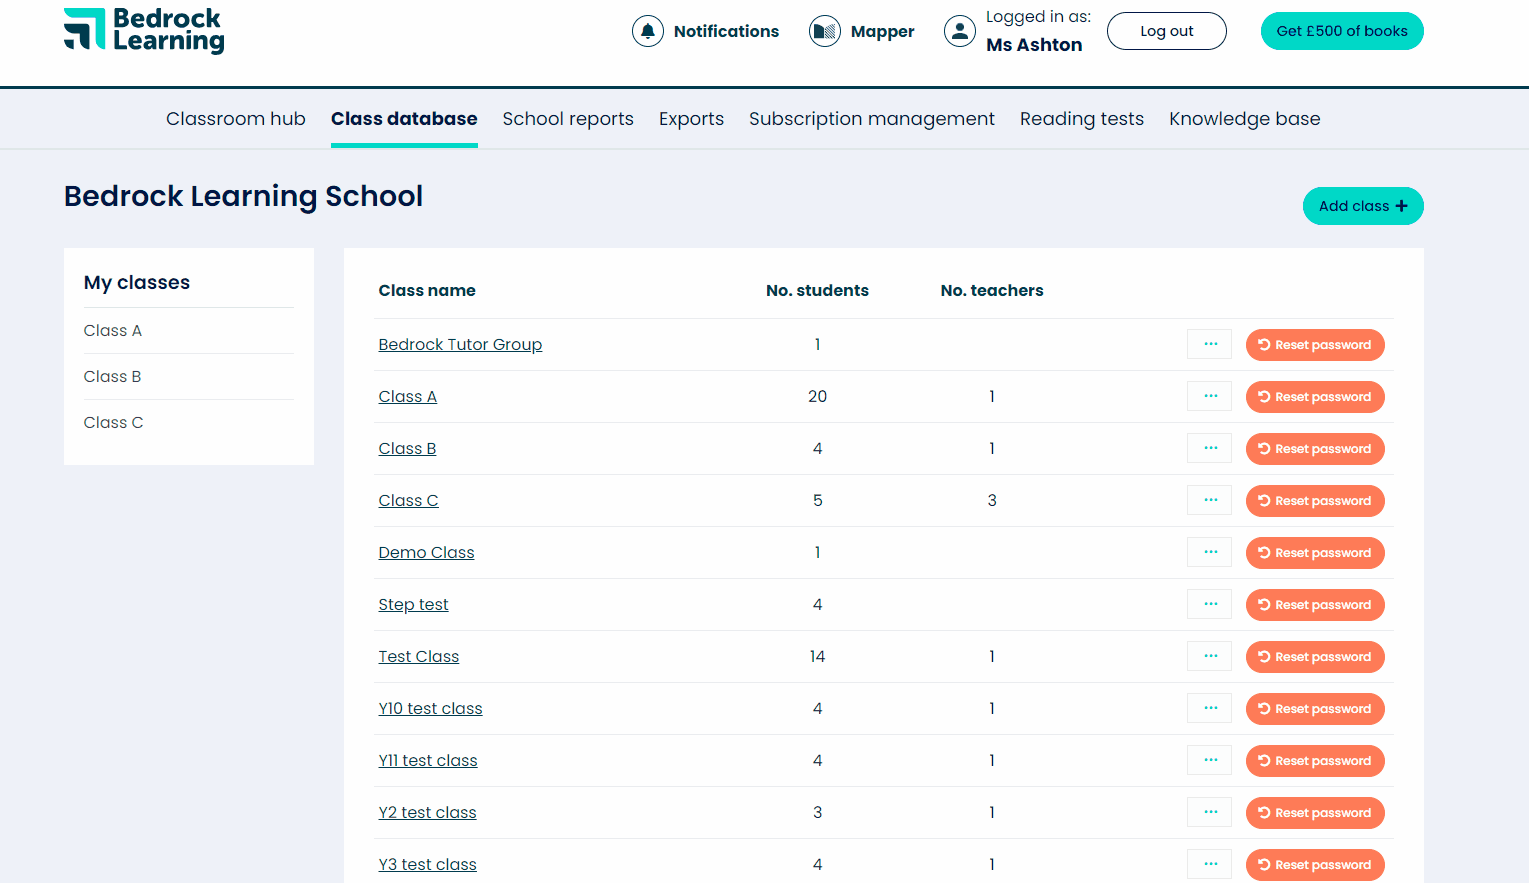Open more options for Test Class
Image resolution: width=1529 pixels, height=883 pixels.
tap(1210, 656)
